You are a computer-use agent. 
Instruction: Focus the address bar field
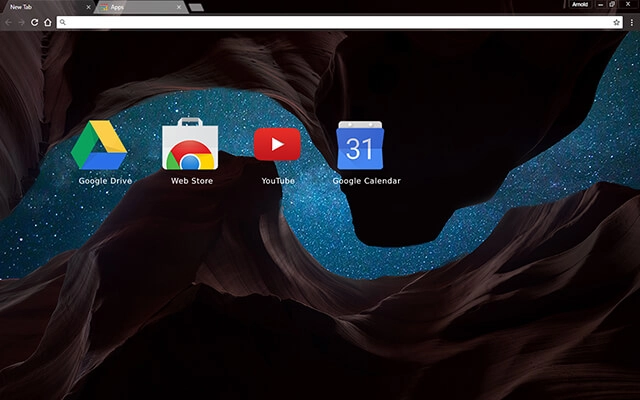[x=340, y=22]
